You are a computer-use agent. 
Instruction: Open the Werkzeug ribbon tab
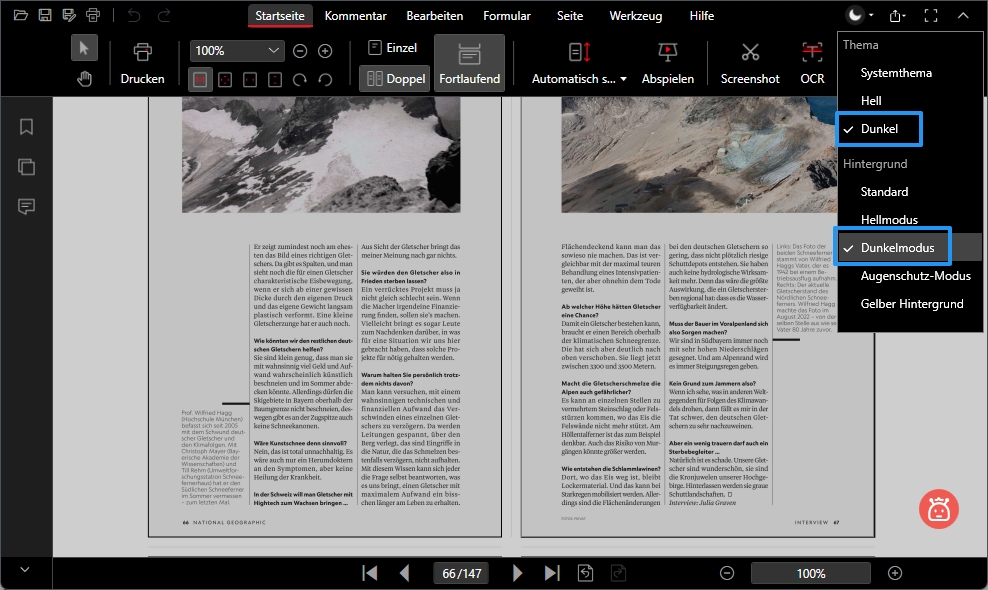637,15
